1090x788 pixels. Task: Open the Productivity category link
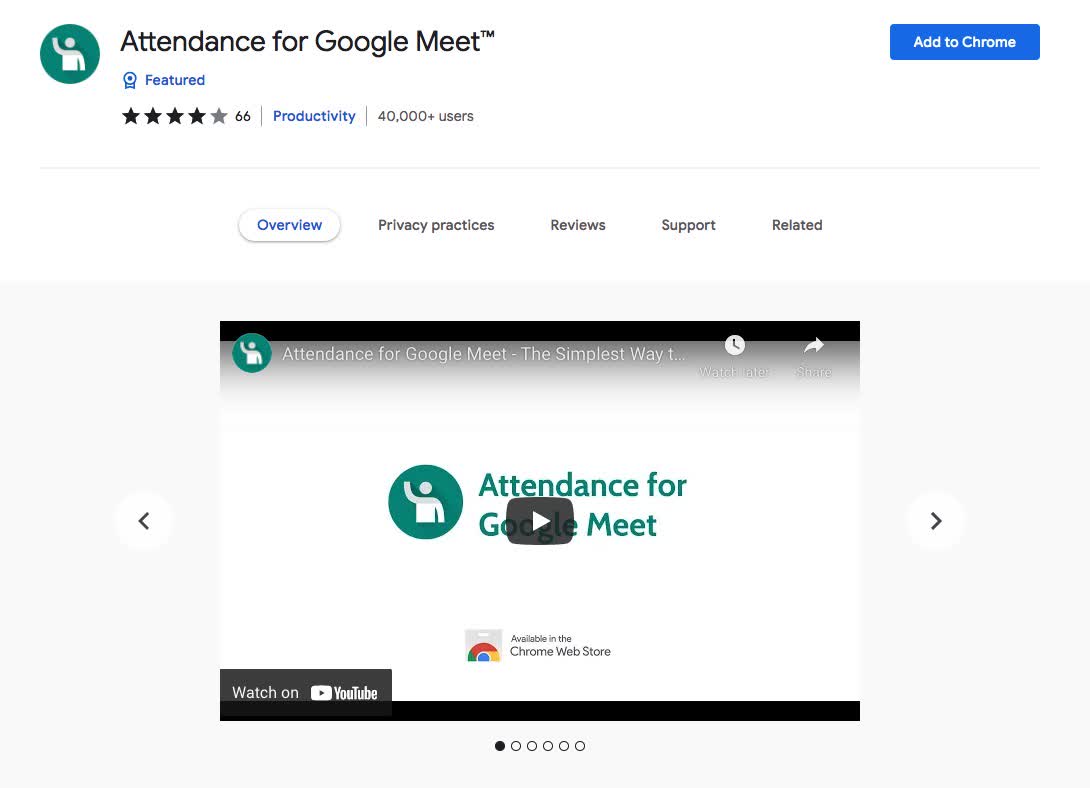pos(314,116)
